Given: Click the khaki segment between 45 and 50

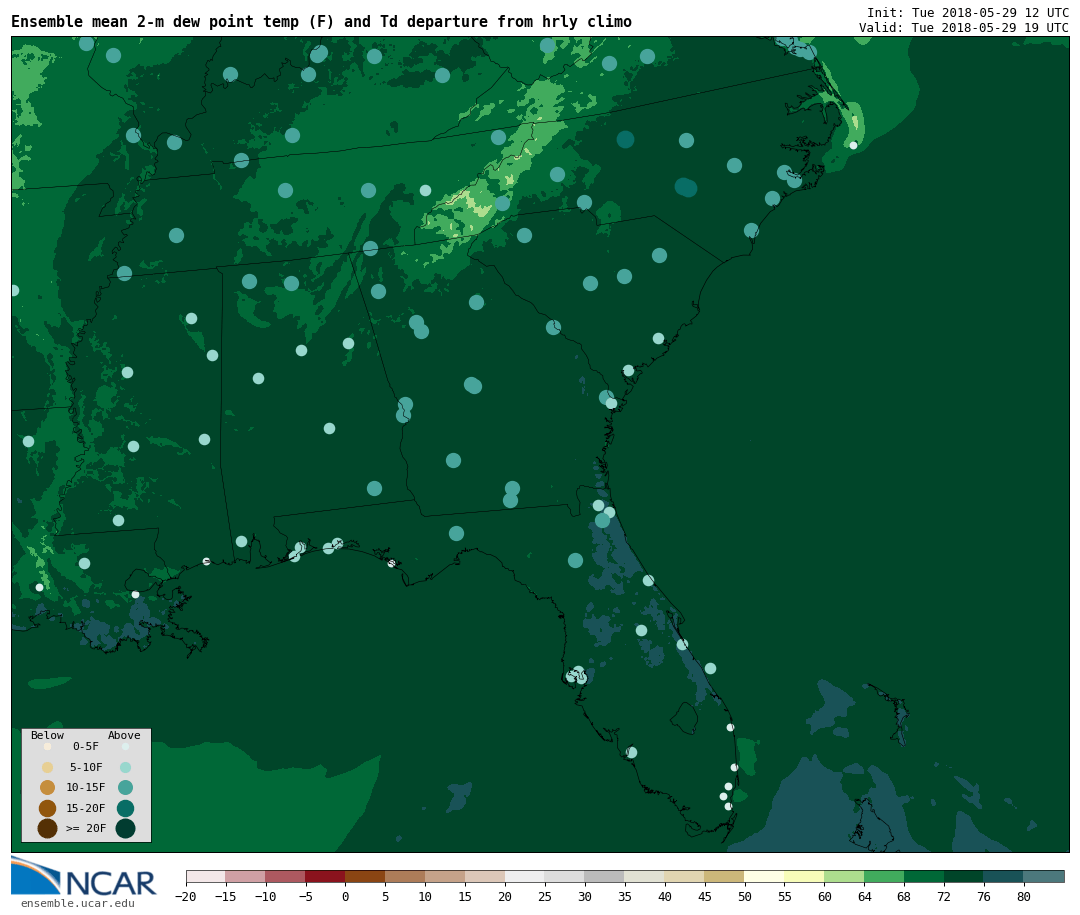Looking at the screenshot, I should [x=725, y=876].
